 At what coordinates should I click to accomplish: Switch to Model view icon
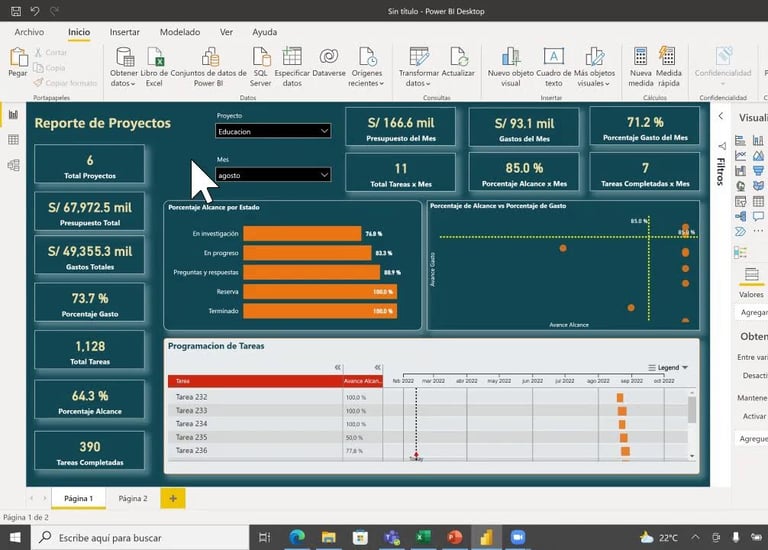point(13,165)
